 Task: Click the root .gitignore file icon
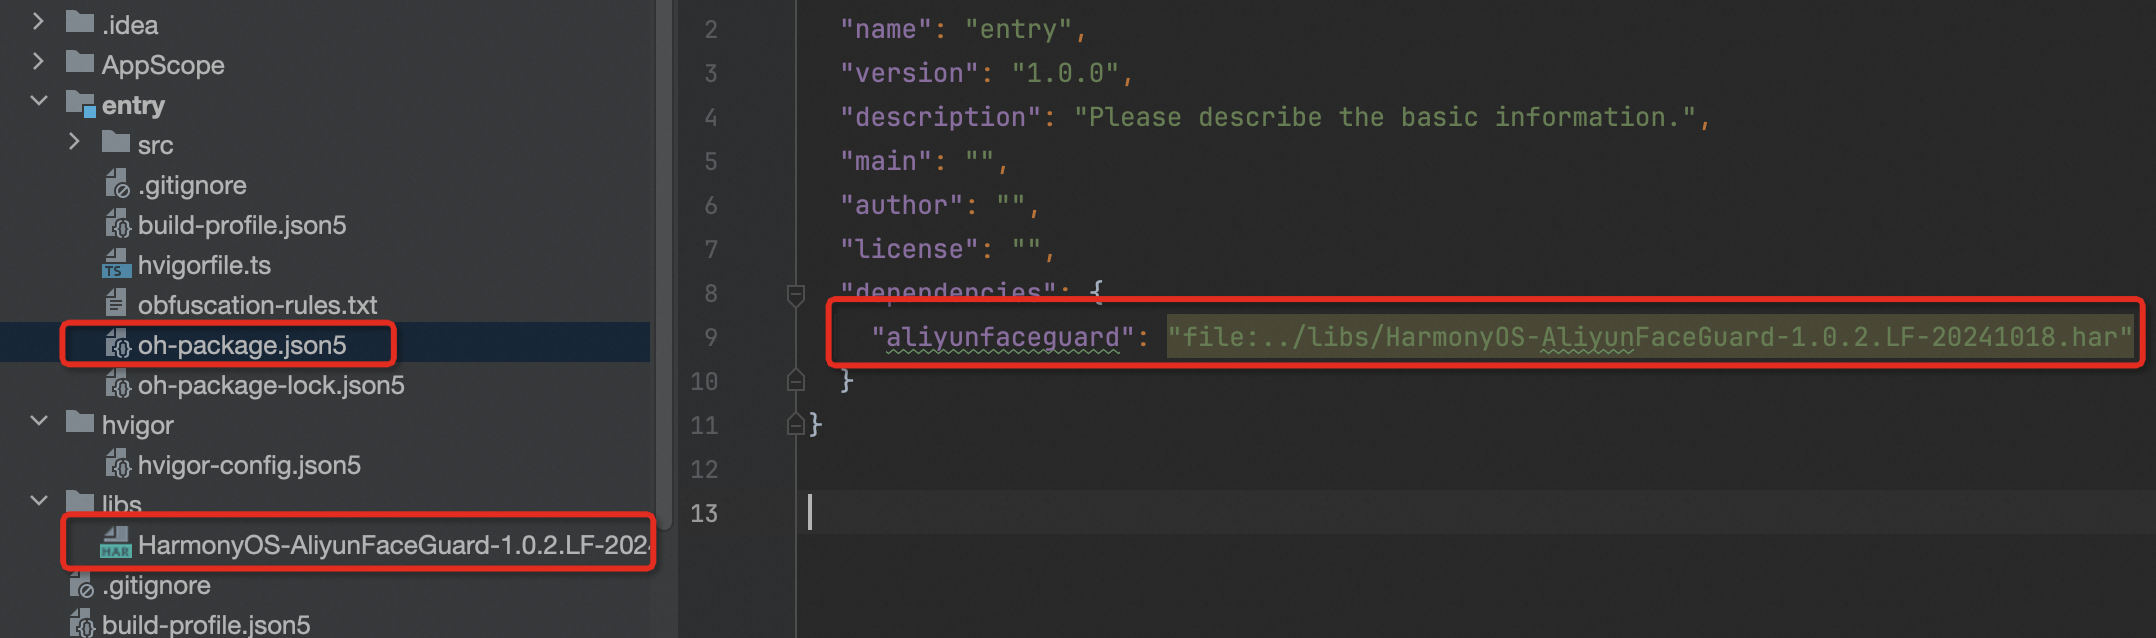(81, 584)
